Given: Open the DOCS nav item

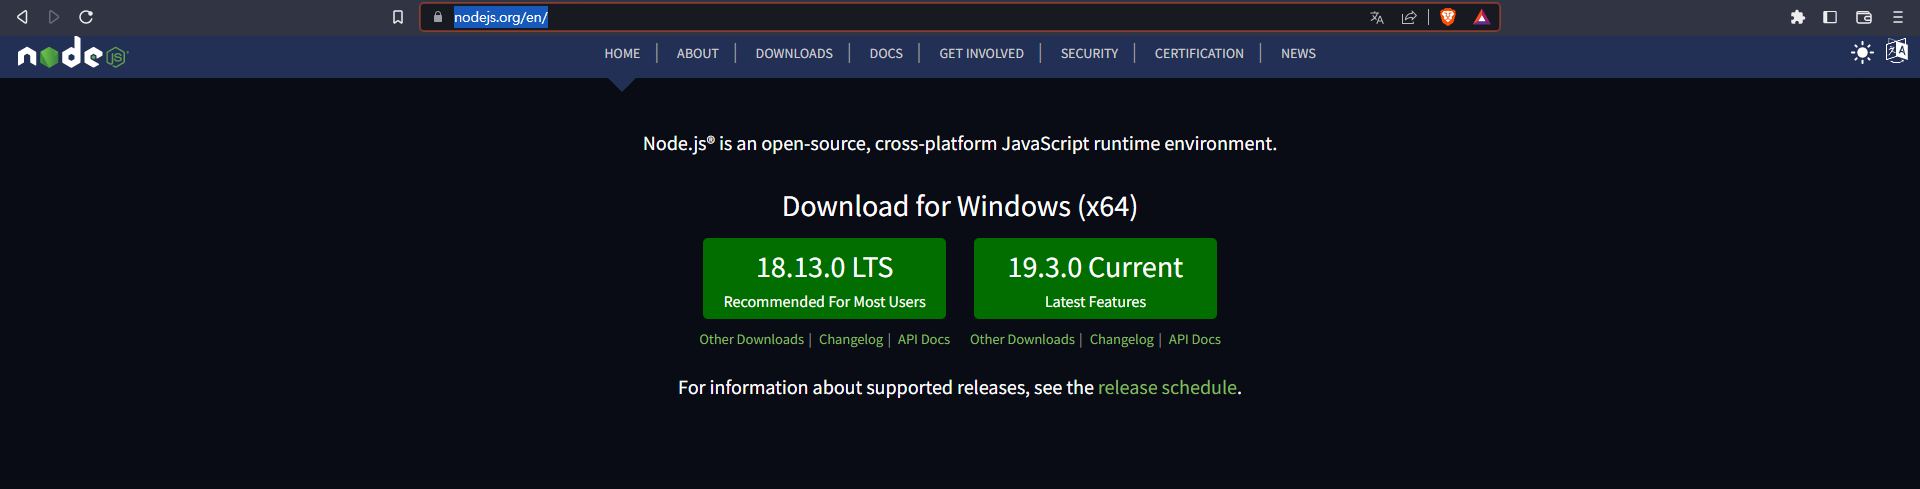Looking at the screenshot, I should [886, 54].
